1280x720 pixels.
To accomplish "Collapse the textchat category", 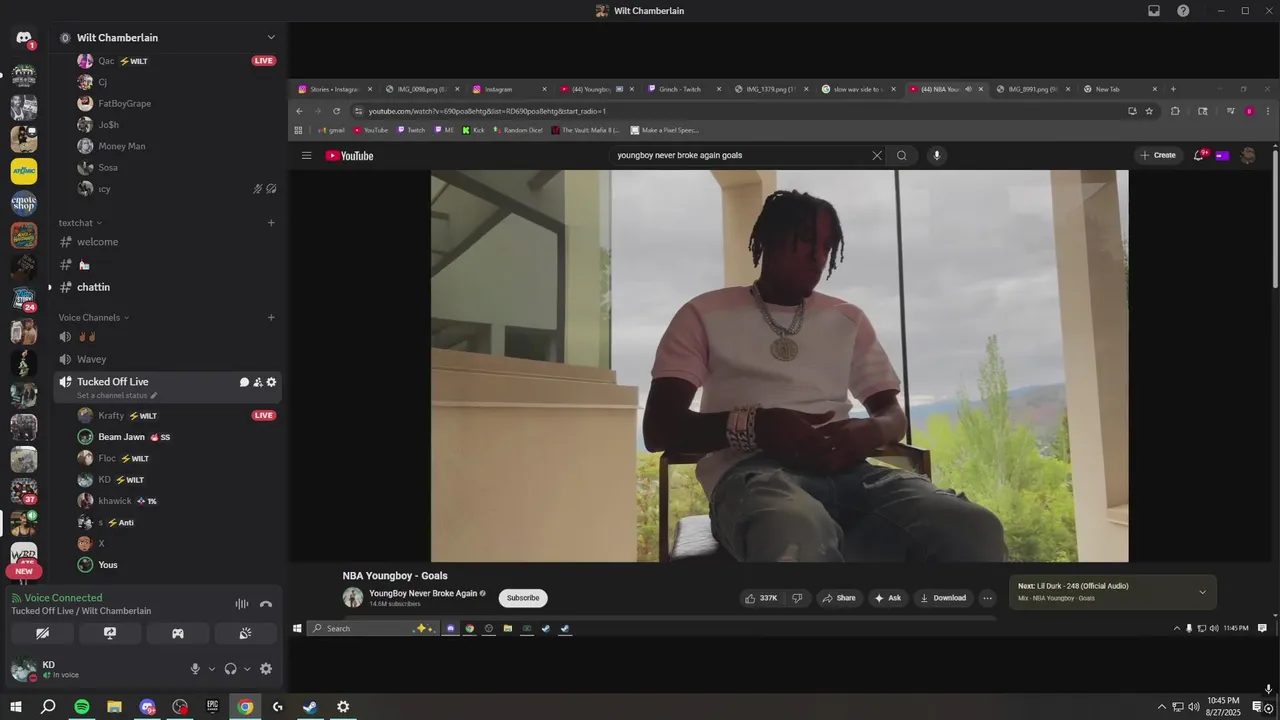I will click(81, 223).
